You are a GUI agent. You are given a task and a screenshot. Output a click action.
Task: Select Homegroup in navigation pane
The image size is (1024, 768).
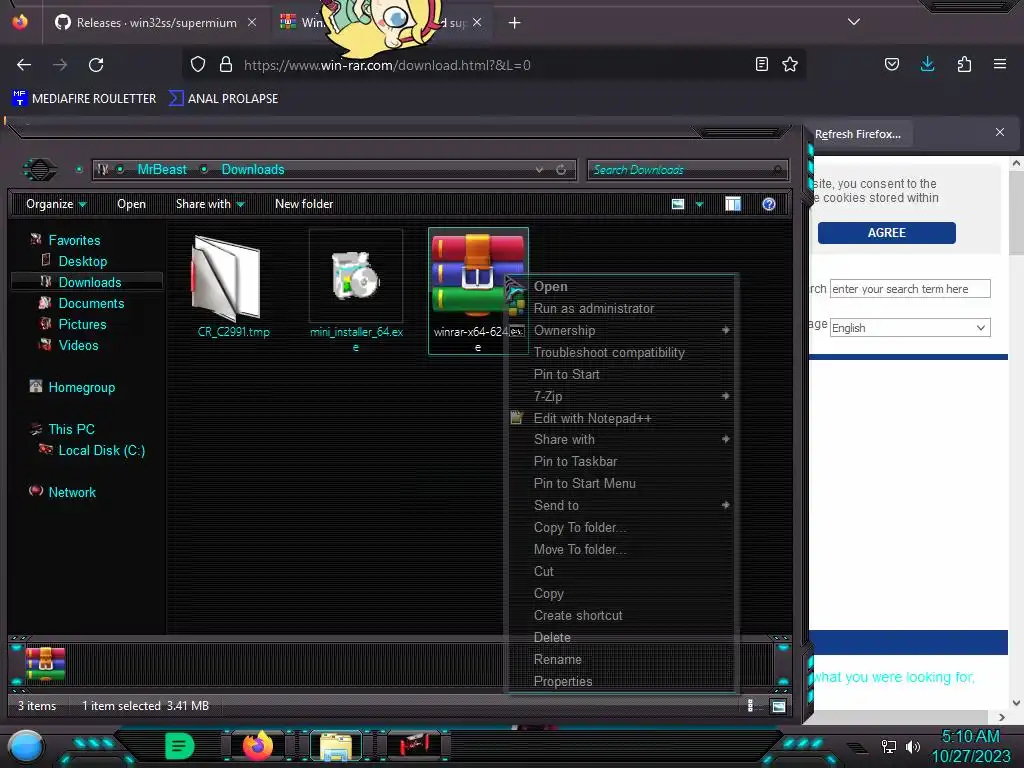82,387
